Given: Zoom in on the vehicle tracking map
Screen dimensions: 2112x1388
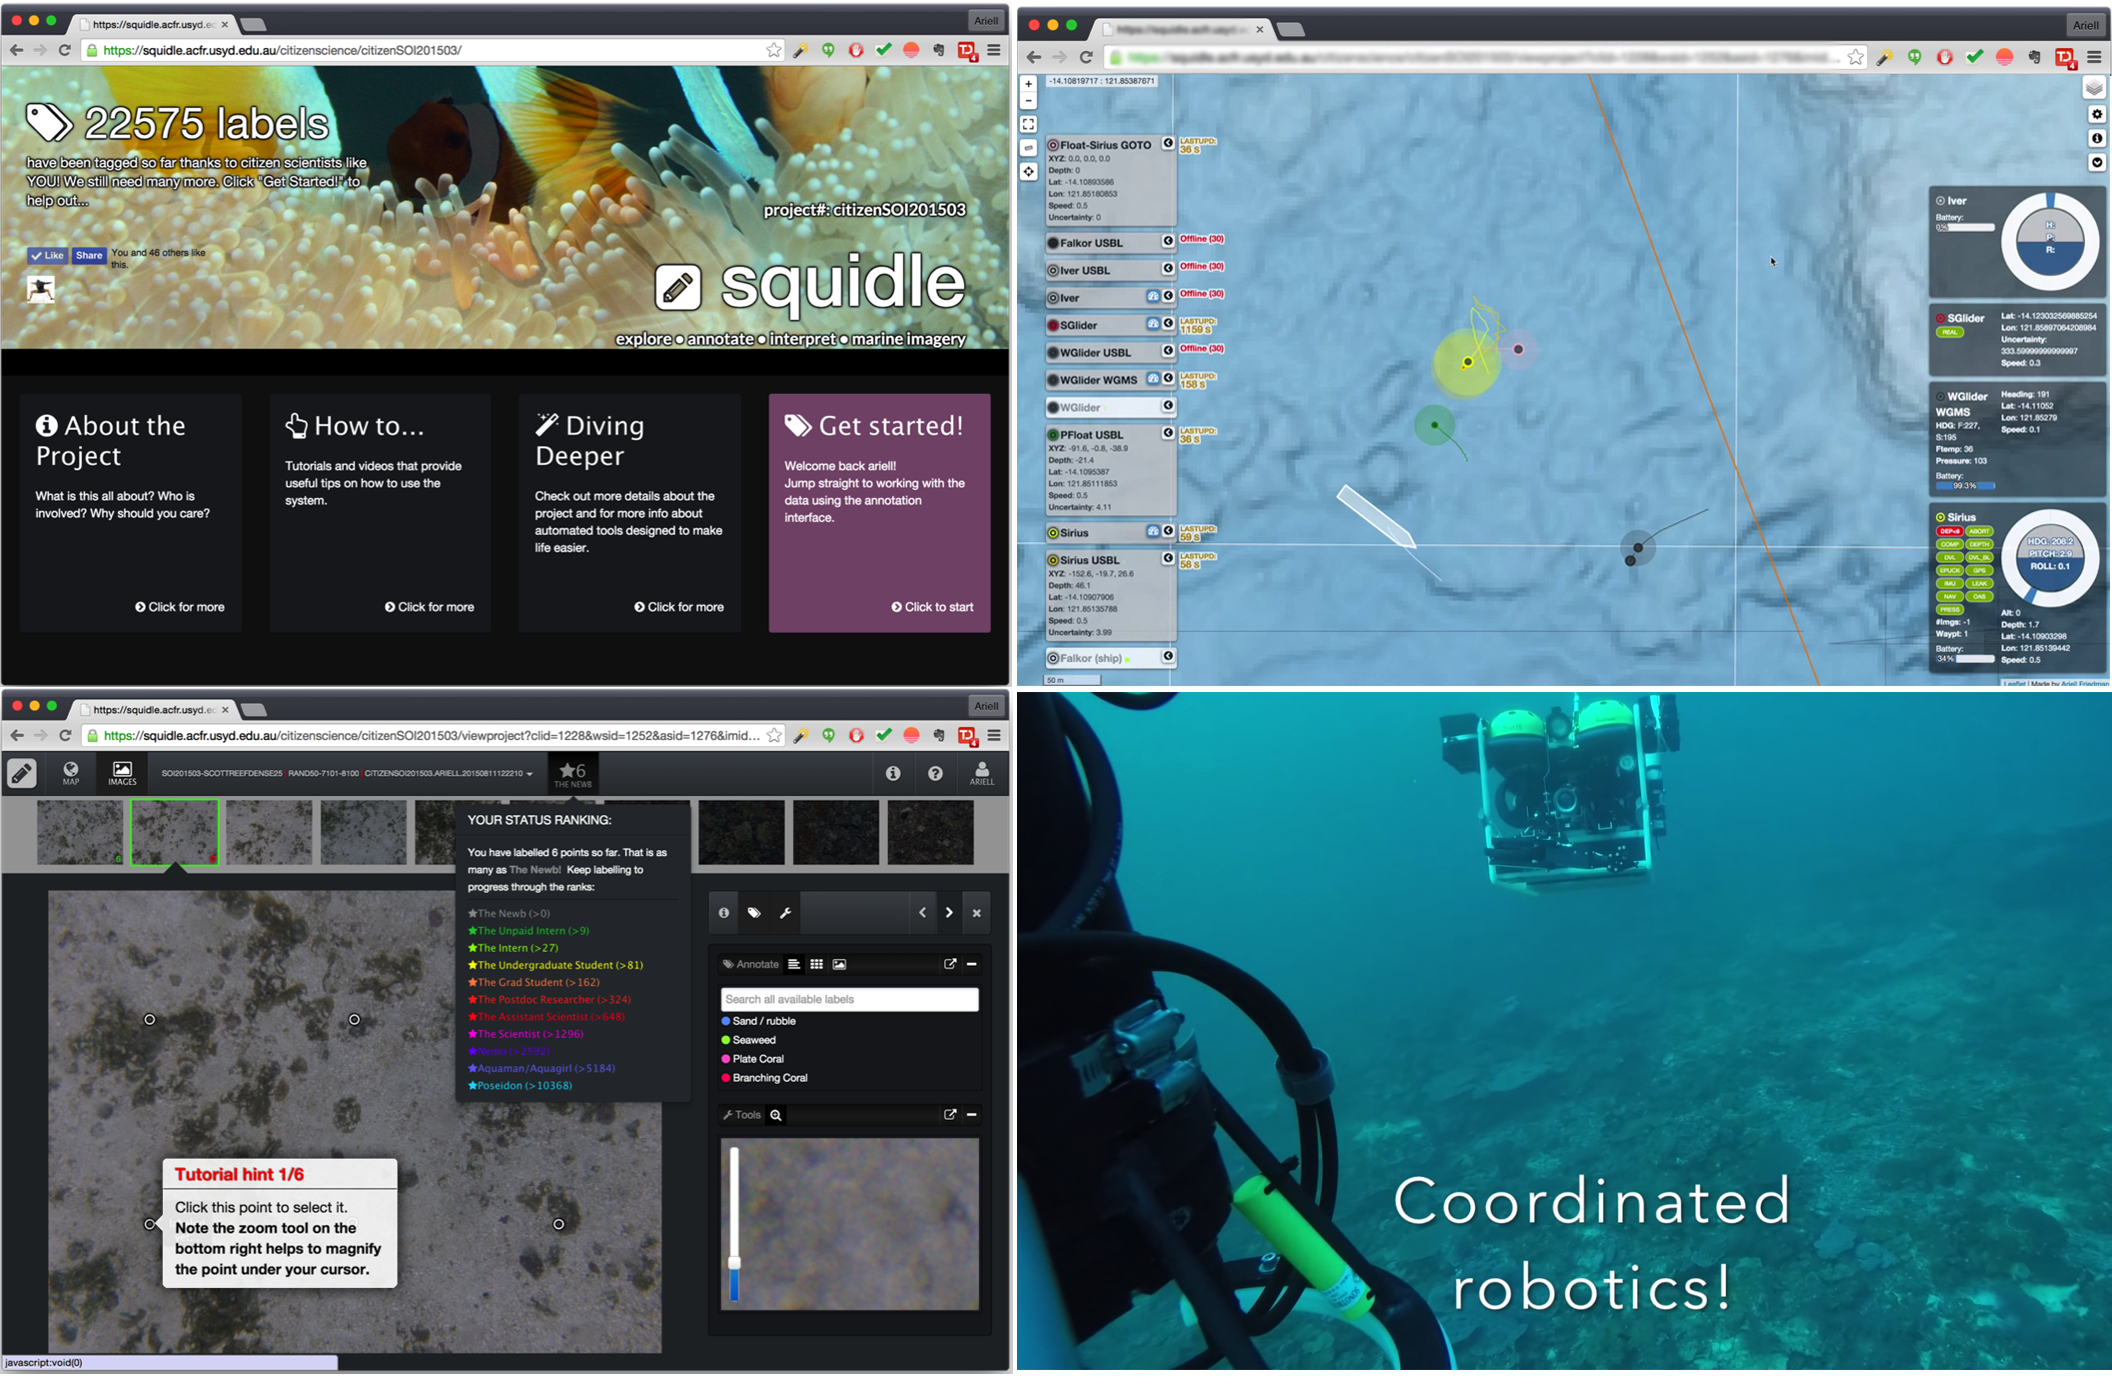Looking at the screenshot, I should (x=1028, y=85).
